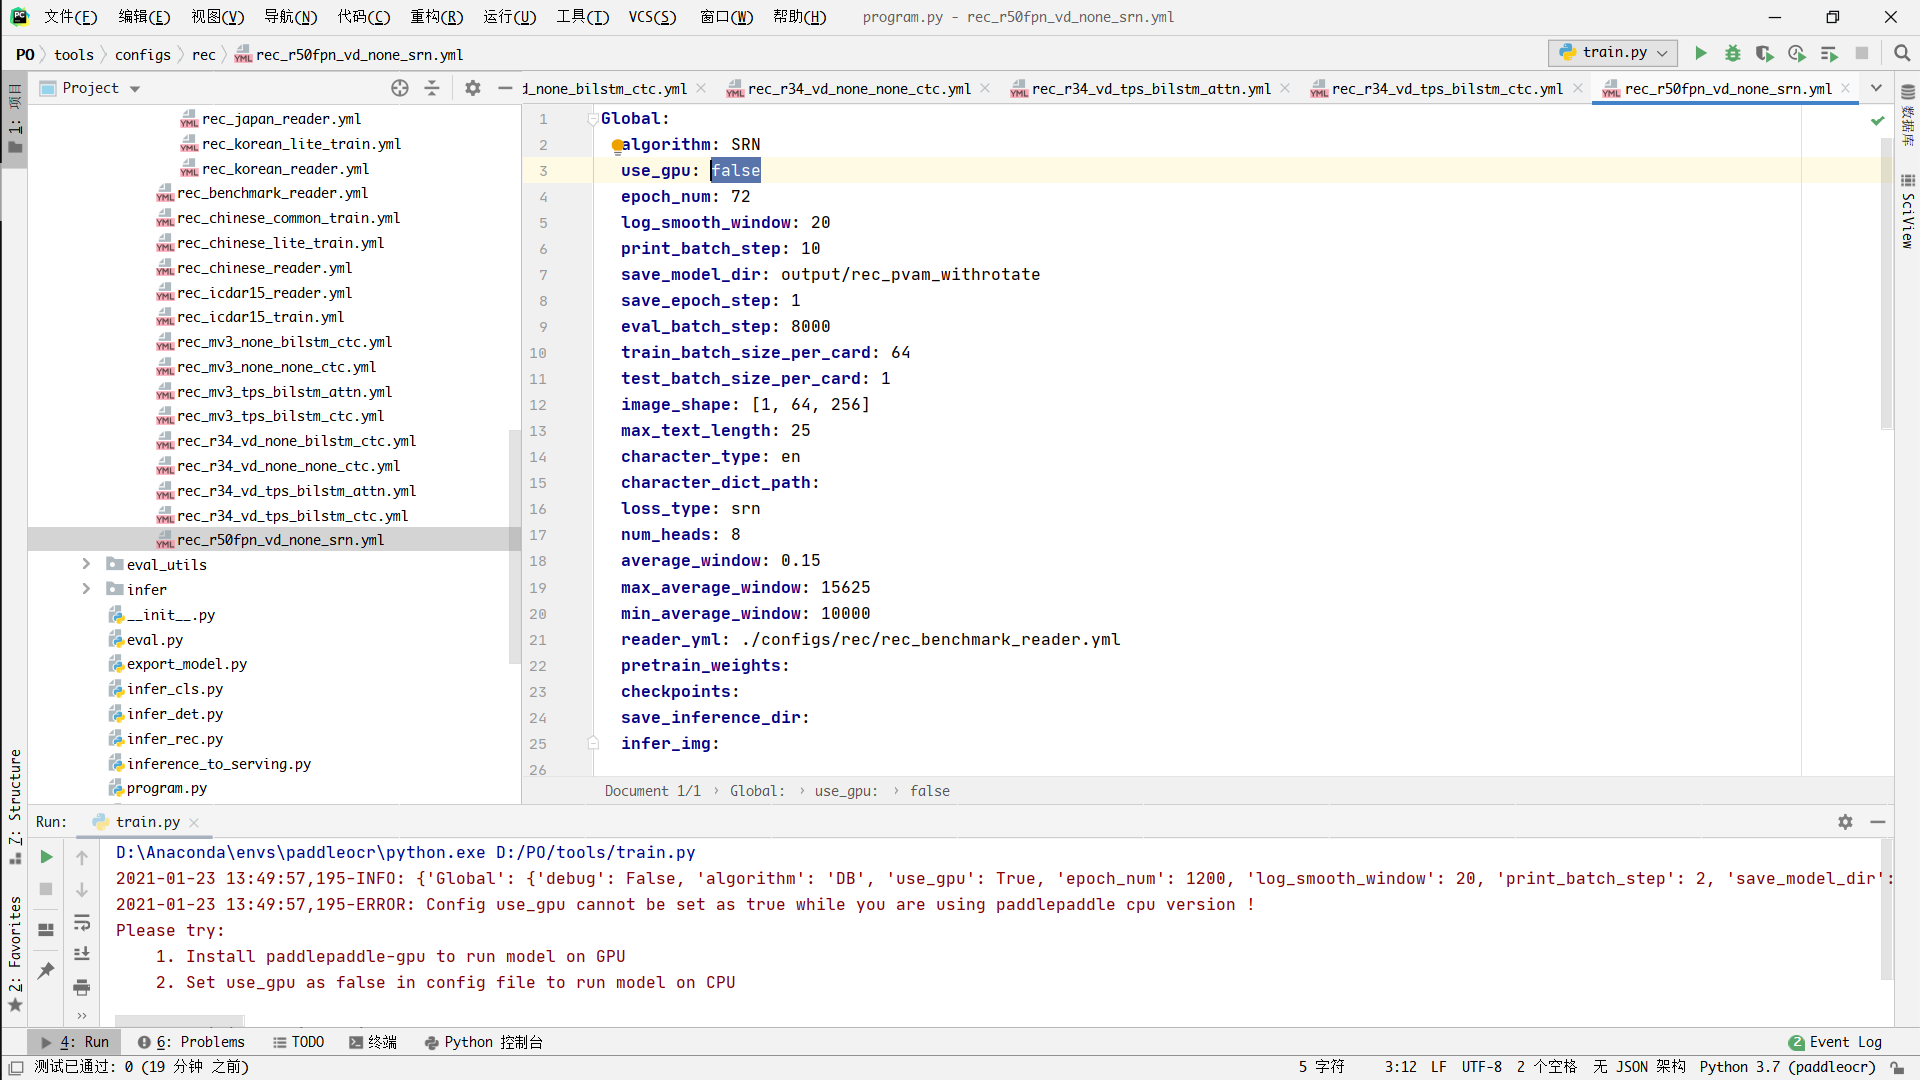This screenshot has height=1080, width=1920.
Task: Open the VCS menu
Action: 652,17
